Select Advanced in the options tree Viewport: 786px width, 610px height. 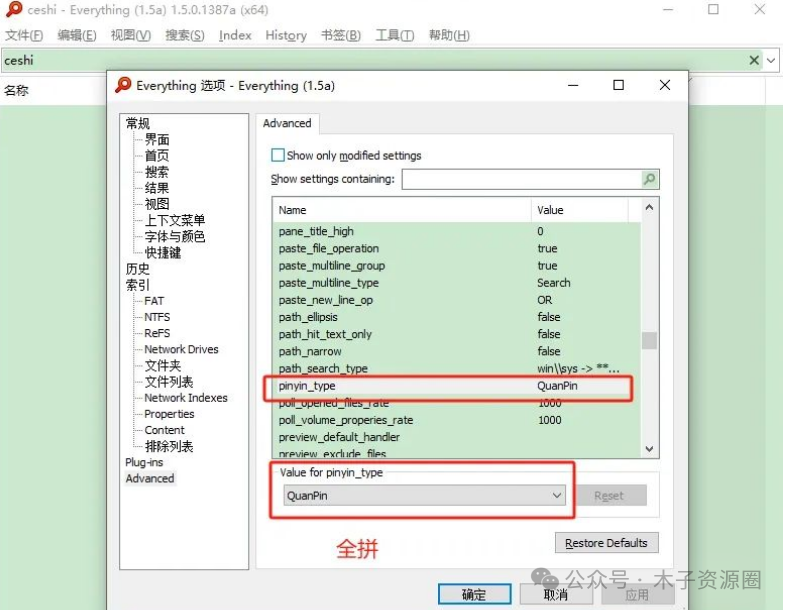(x=150, y=478)
